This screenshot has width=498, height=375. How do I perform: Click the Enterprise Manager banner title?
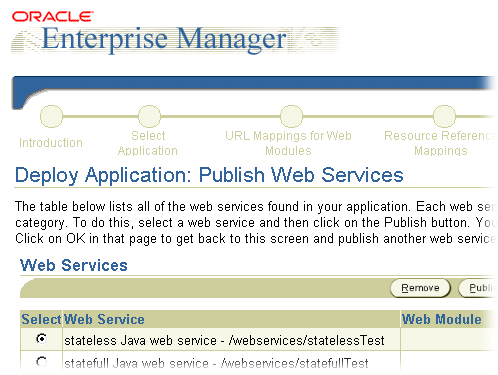coord(164,39)
